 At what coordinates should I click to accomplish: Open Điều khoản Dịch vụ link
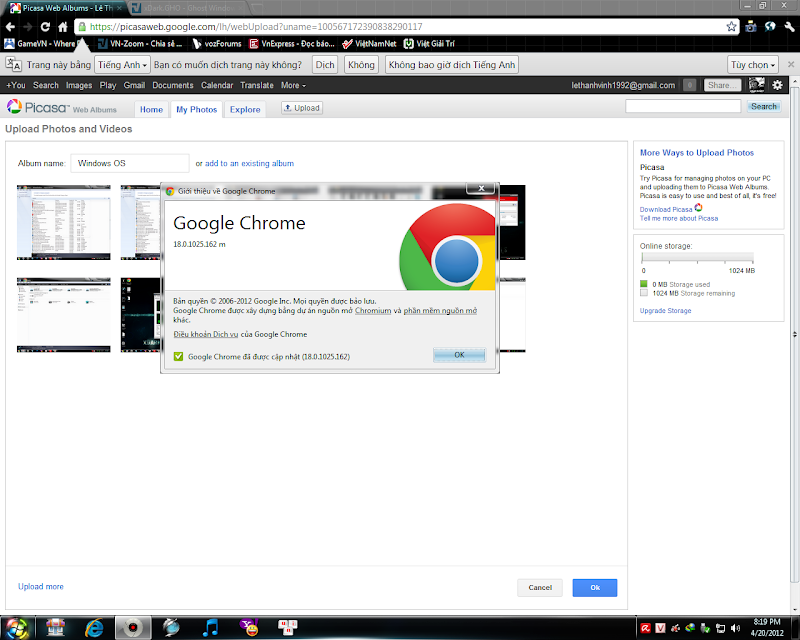coord(206,334)
